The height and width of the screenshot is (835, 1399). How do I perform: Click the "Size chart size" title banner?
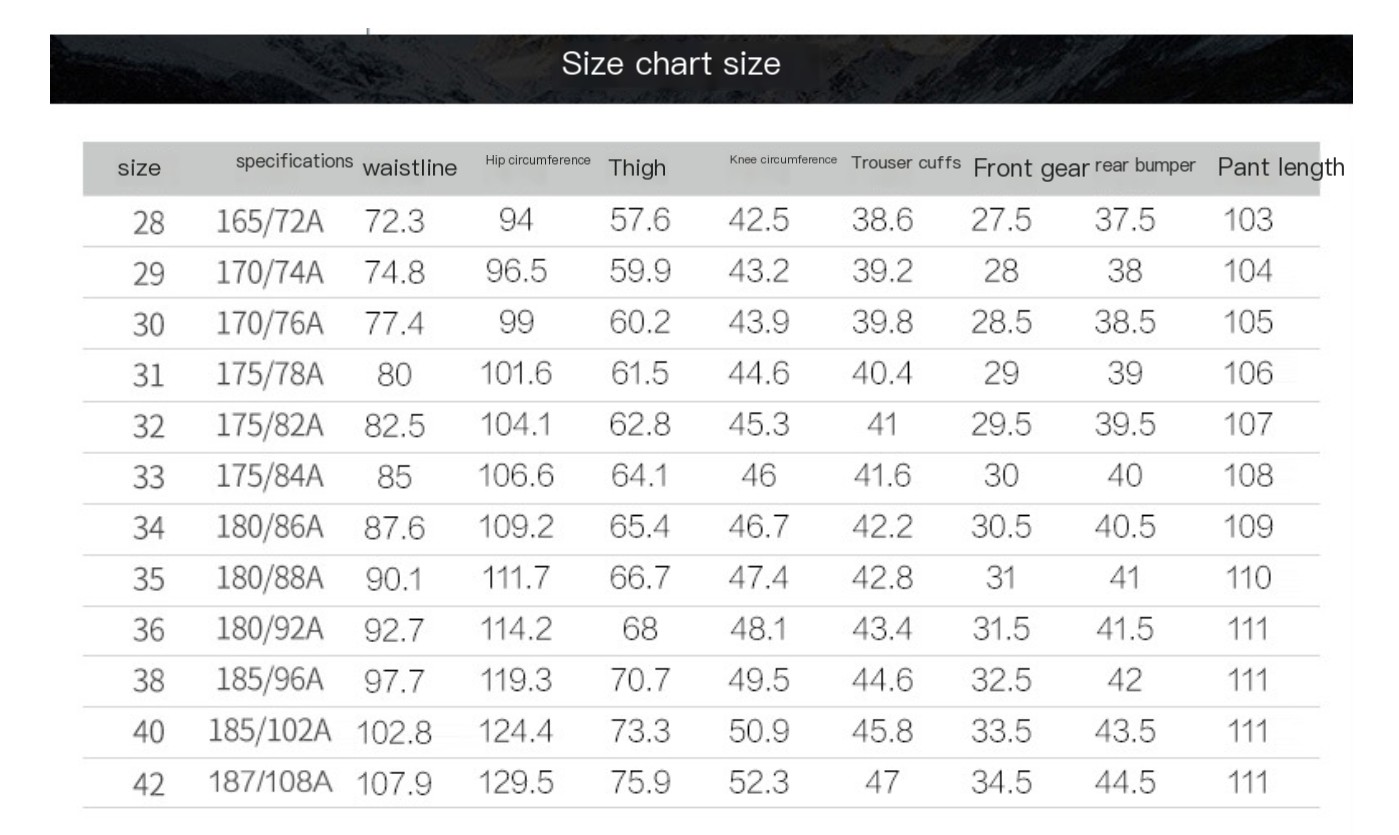(x=670, y=65)
